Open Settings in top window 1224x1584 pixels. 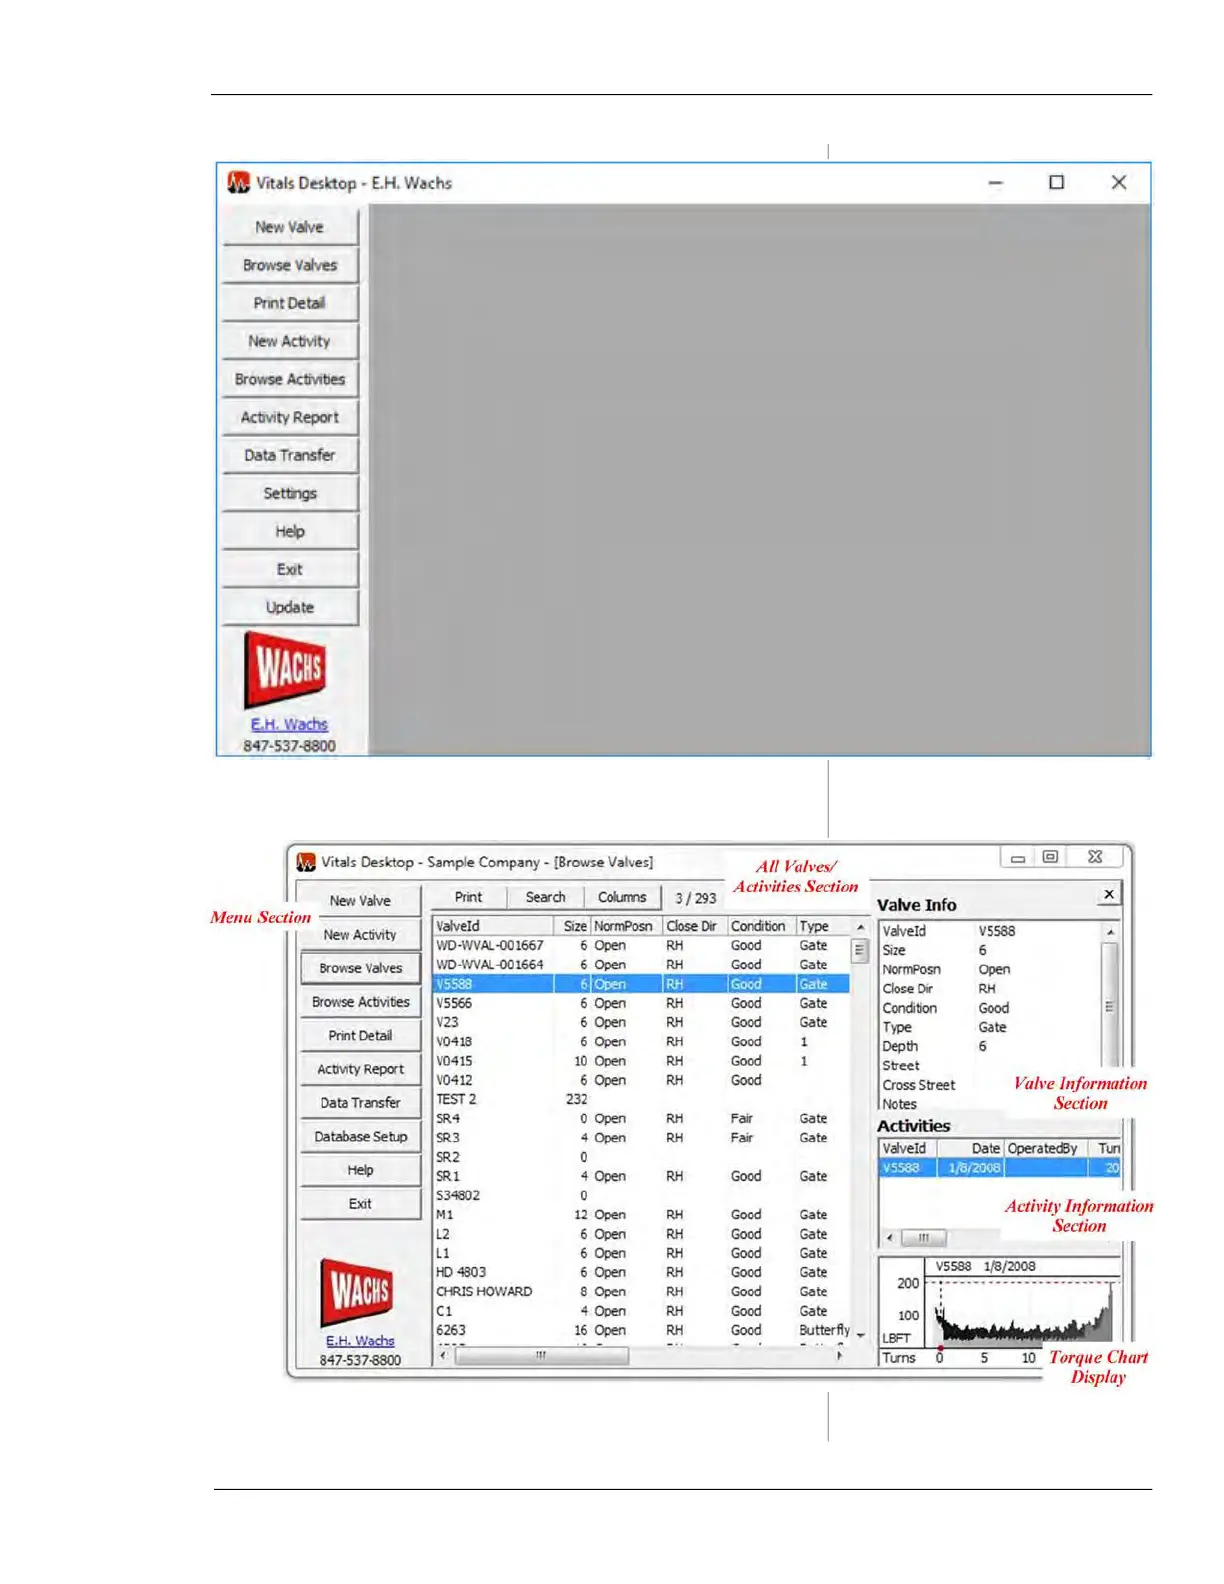[289, 493]
